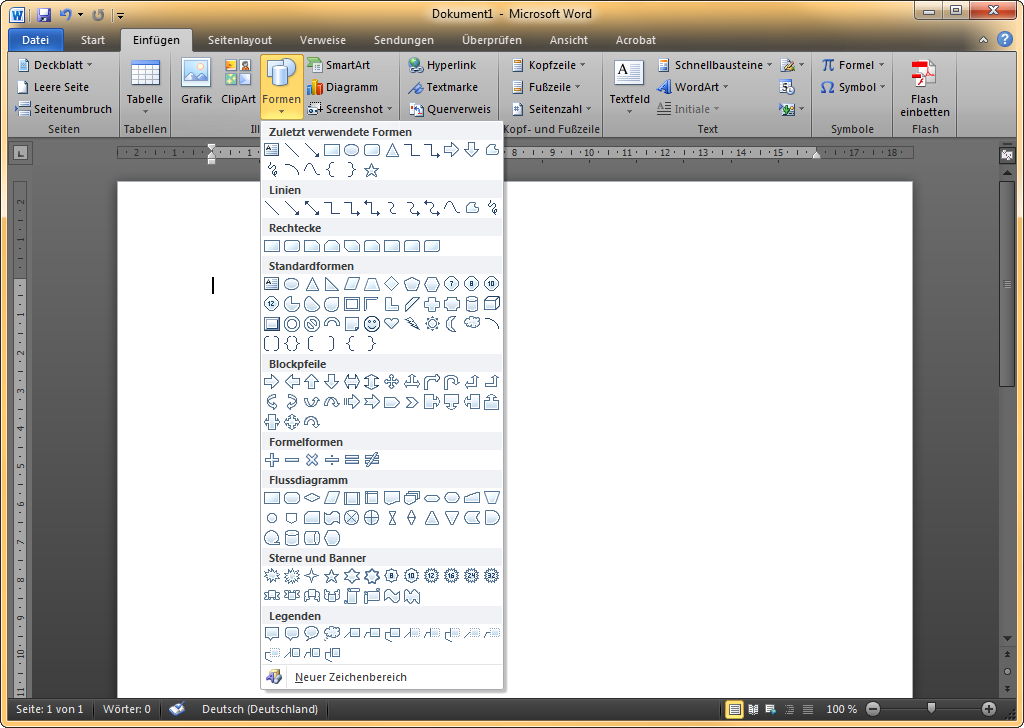Switch to full-screen reading view in status bar

(753, 710)
